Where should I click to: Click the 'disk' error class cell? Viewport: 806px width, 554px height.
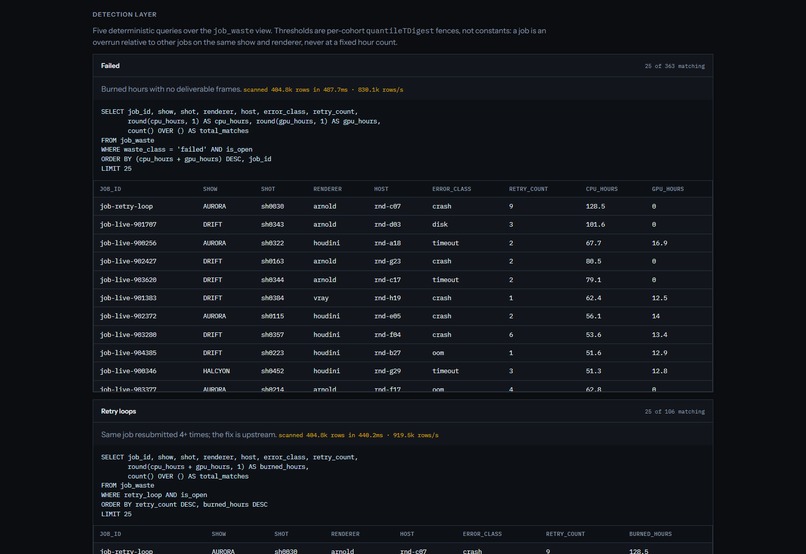[439, 225]
